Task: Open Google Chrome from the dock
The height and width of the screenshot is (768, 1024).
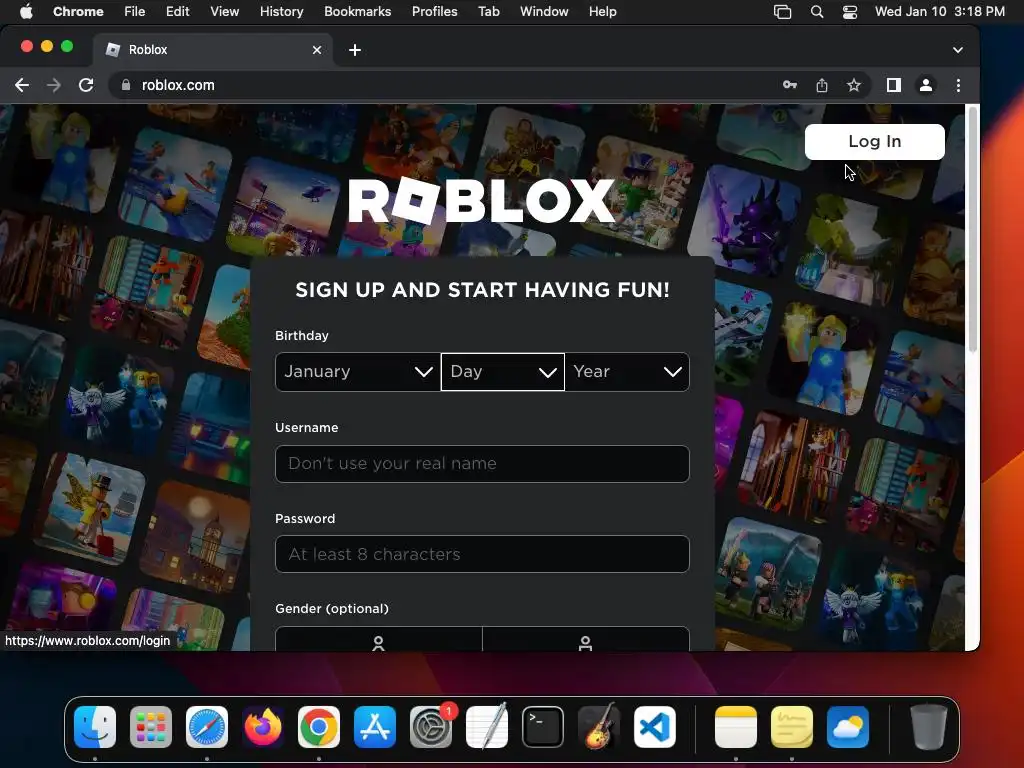Action: click(319, 727)
